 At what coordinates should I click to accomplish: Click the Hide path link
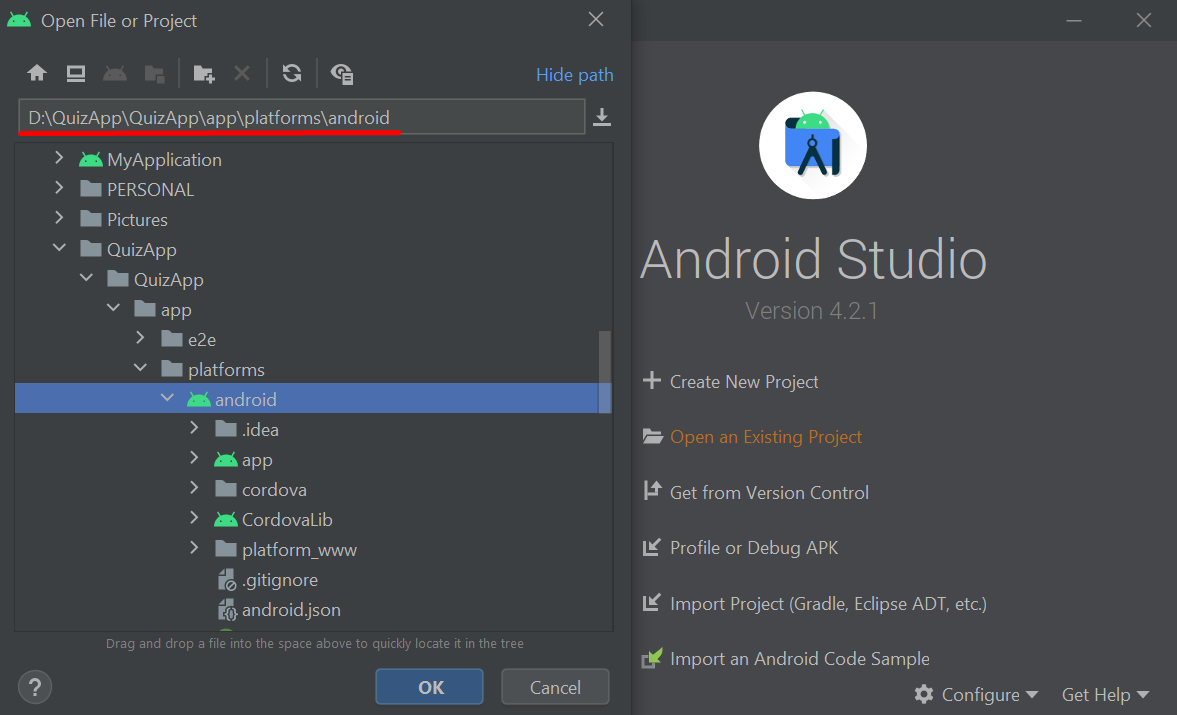[574, 75]
